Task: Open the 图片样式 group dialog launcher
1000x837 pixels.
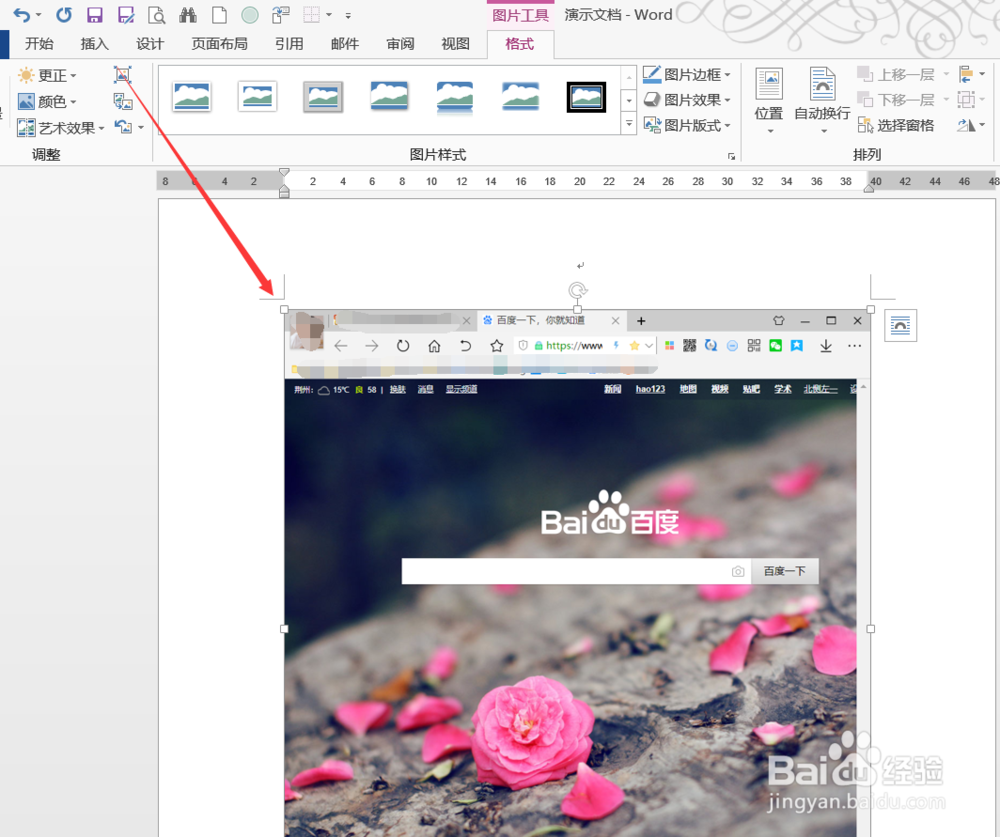Action: 732,156
